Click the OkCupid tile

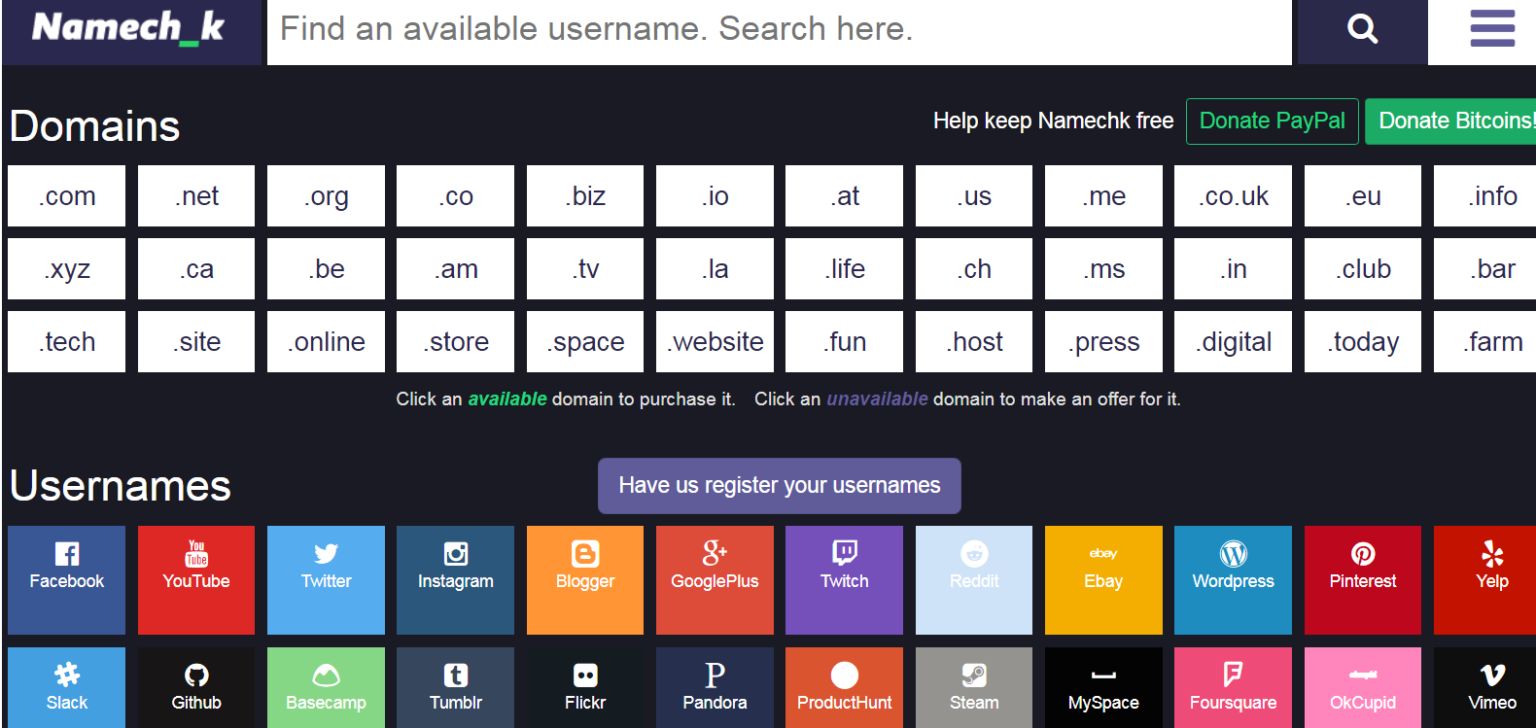click(x=1363, y=688)
